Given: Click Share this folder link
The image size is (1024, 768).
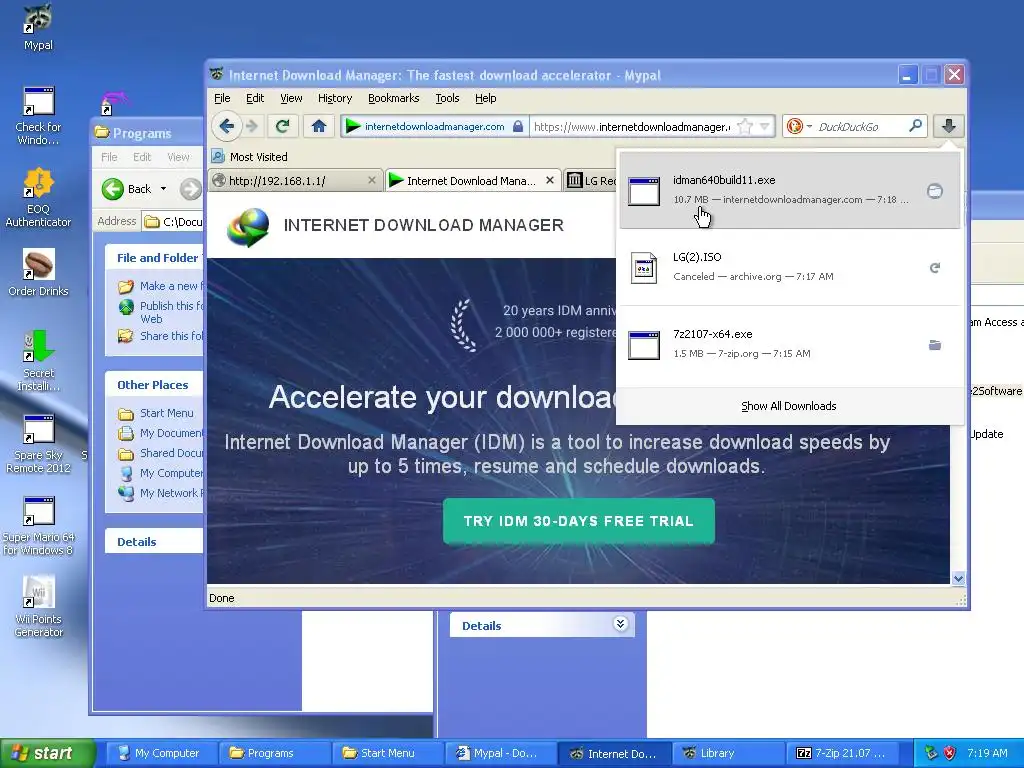Looking at the screenshot, I should coord(161,336).
